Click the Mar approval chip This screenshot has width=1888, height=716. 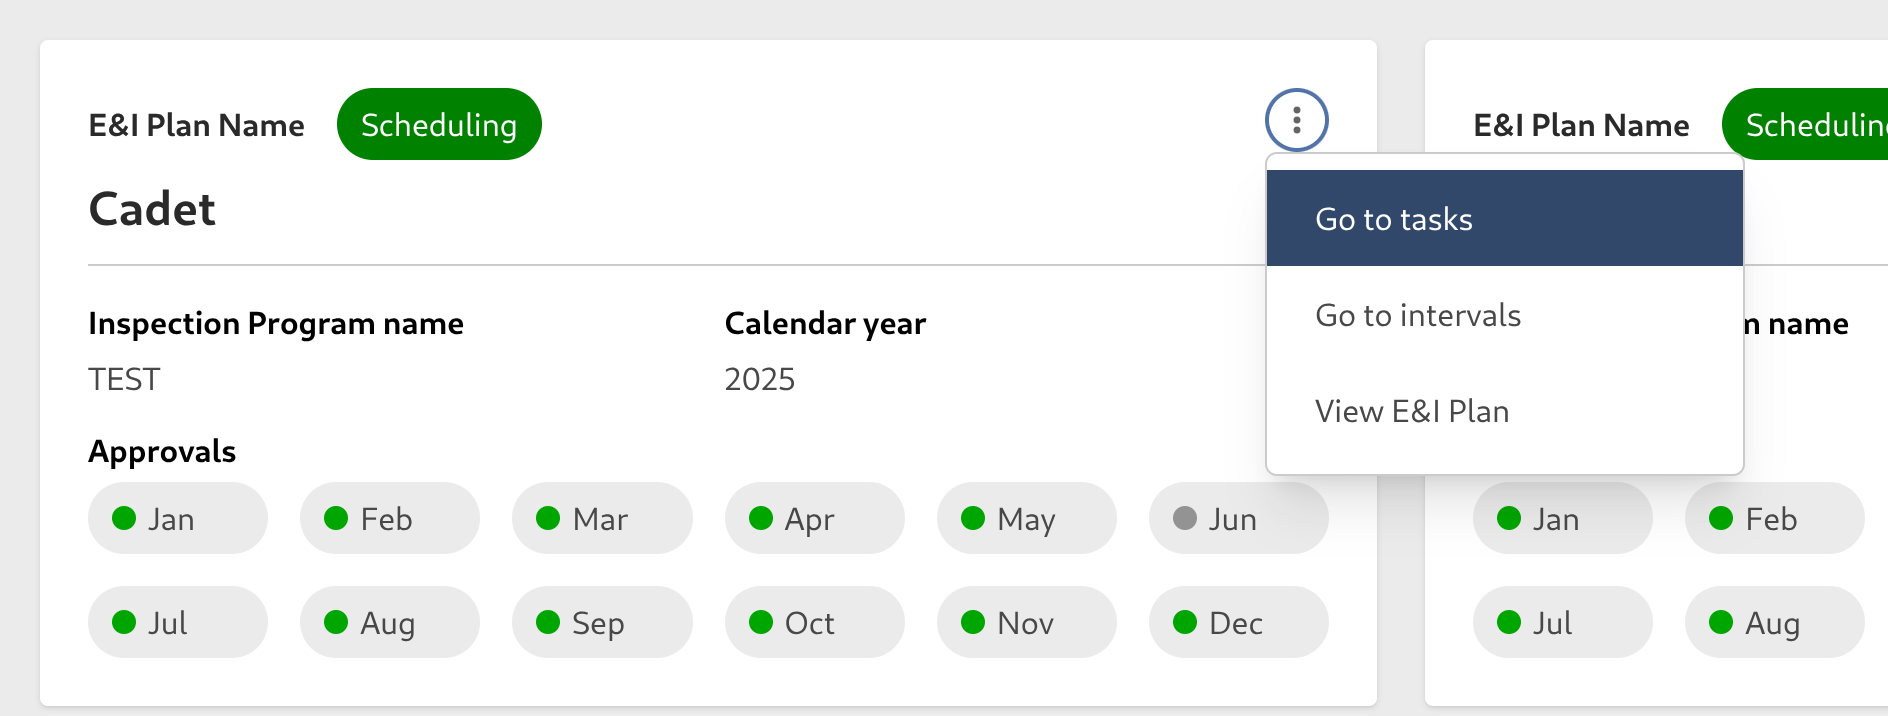click(x=602, y=519)
